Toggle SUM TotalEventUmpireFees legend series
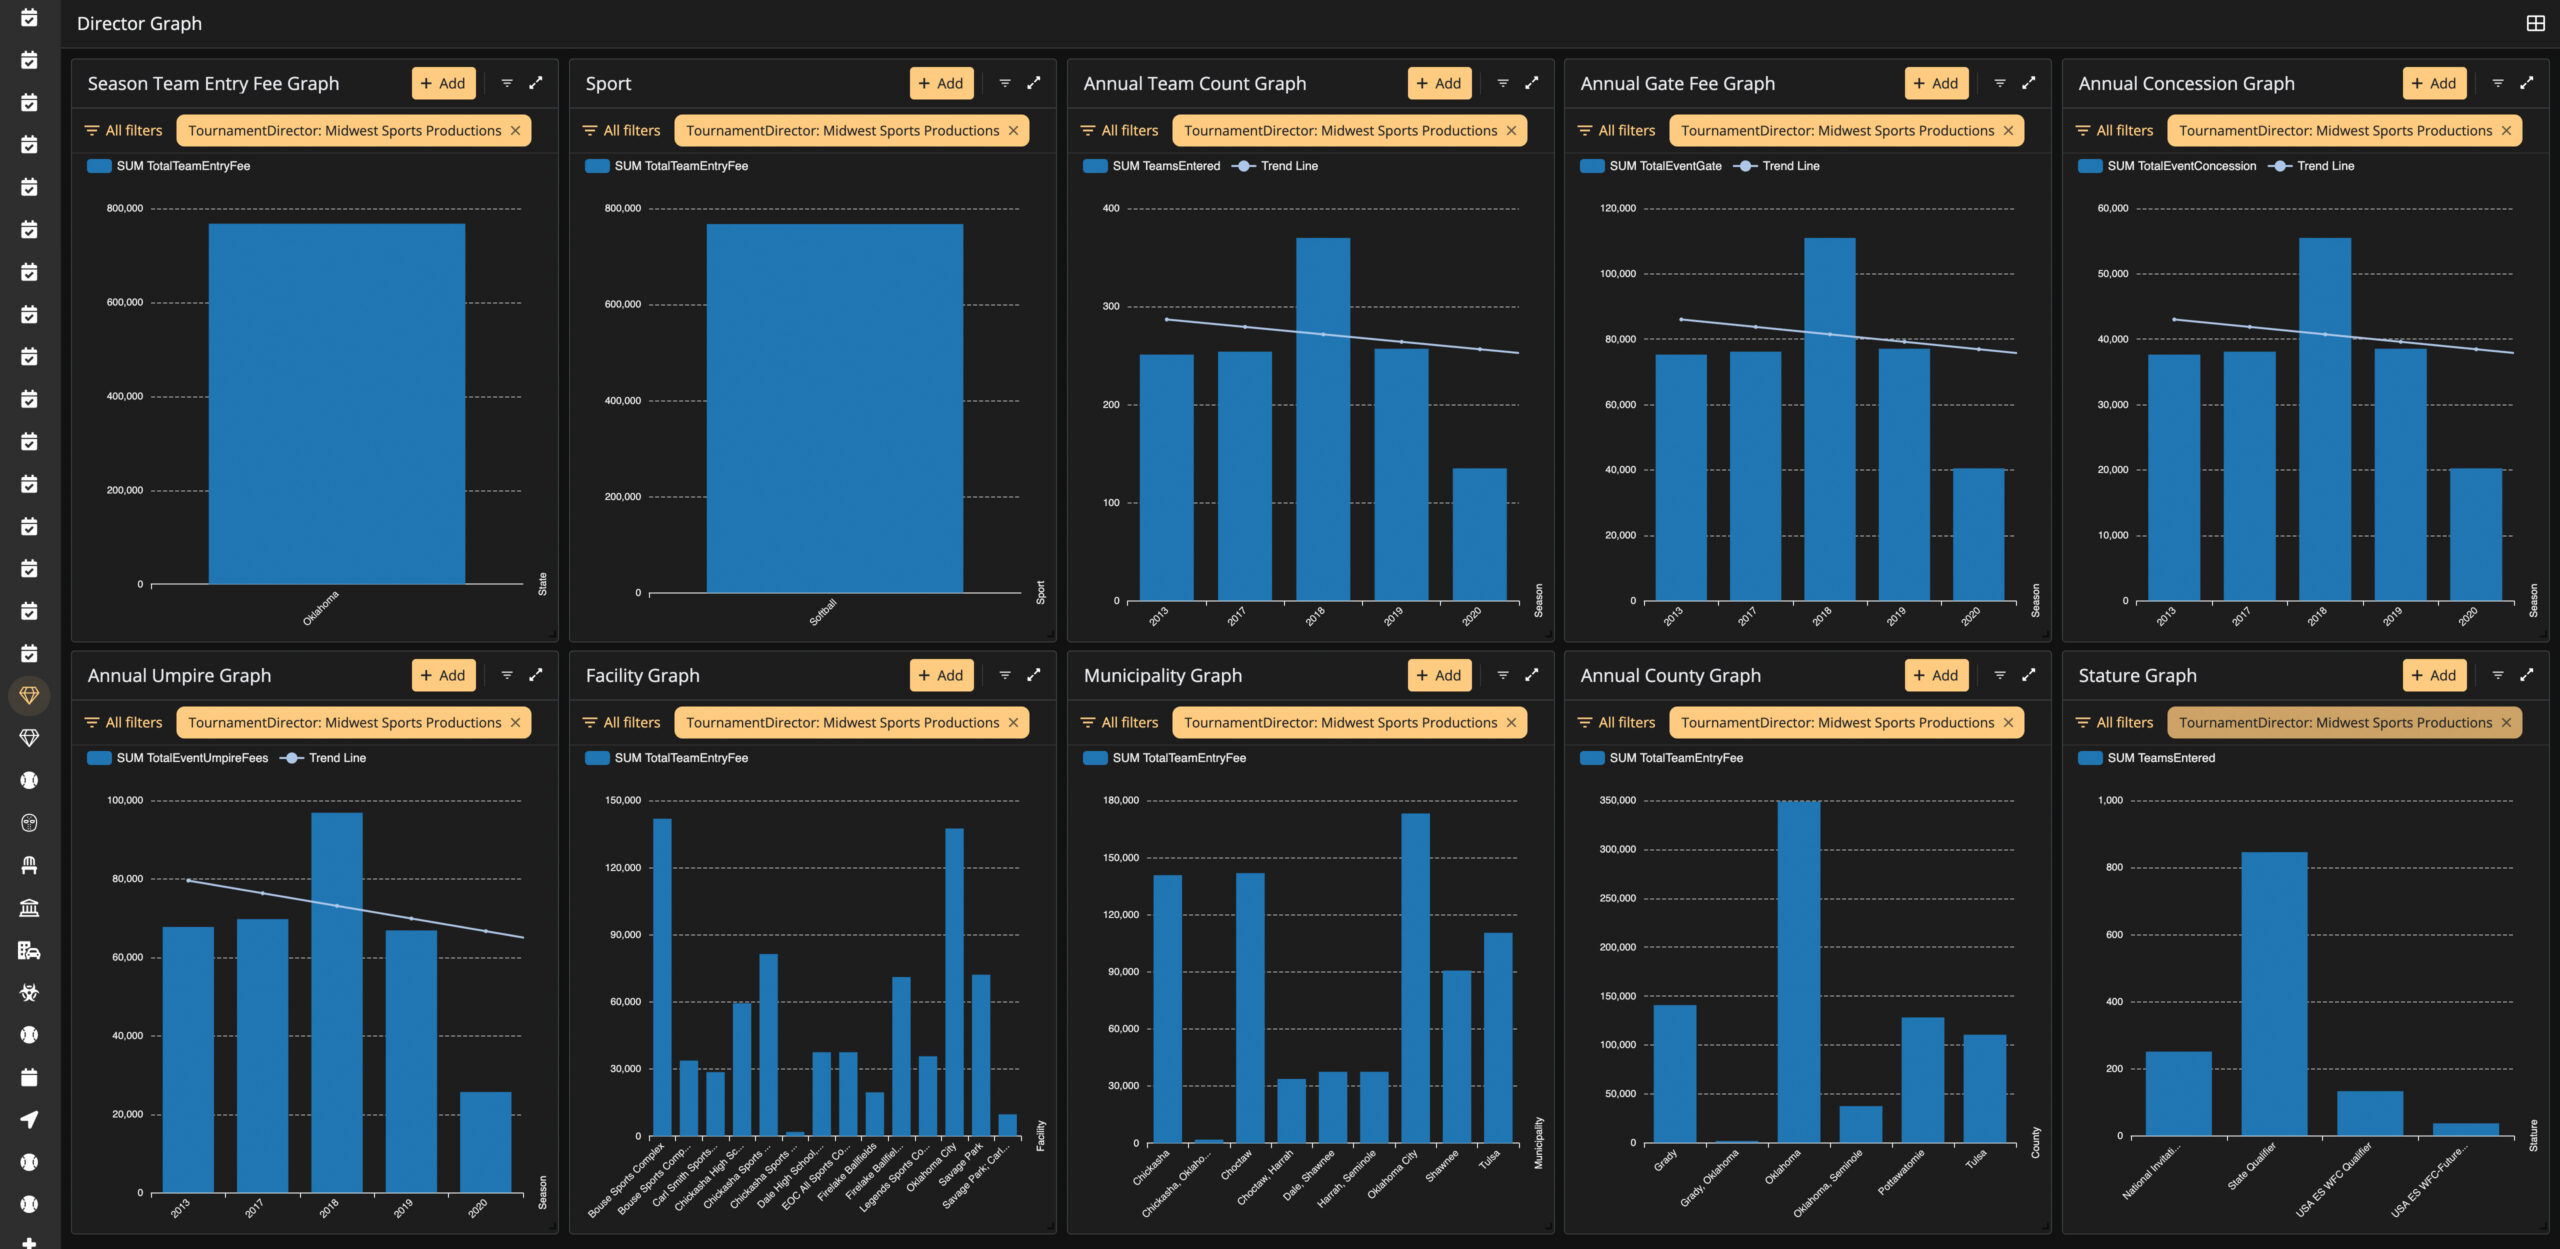The height and width of the screenshot is (1249, 2560). click(178, 758)
